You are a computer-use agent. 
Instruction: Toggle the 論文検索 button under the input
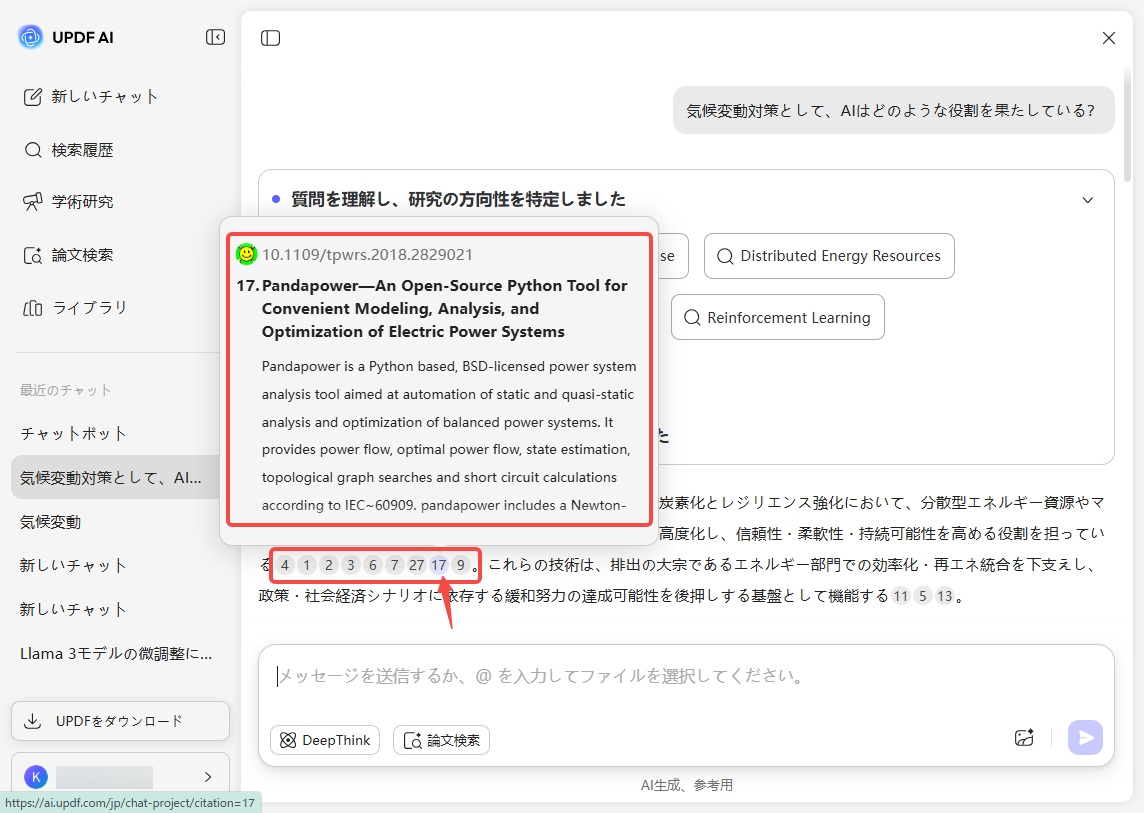click(441, 740)
